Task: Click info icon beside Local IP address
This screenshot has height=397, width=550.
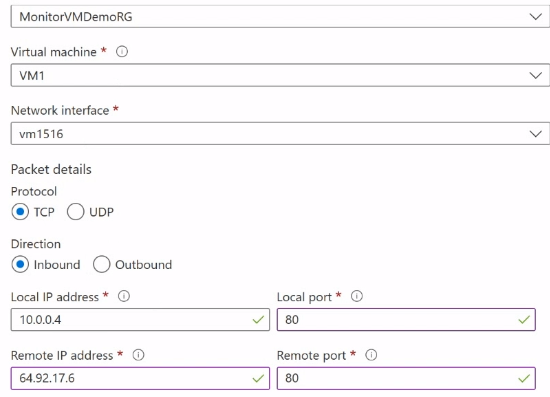Action: coord(124,296)
